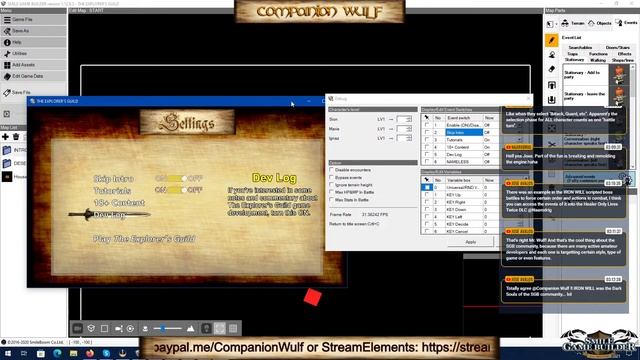Click the 3D cube view icon in map toolbar
This screenshot has height=360, width=640.
click(91, 328)
